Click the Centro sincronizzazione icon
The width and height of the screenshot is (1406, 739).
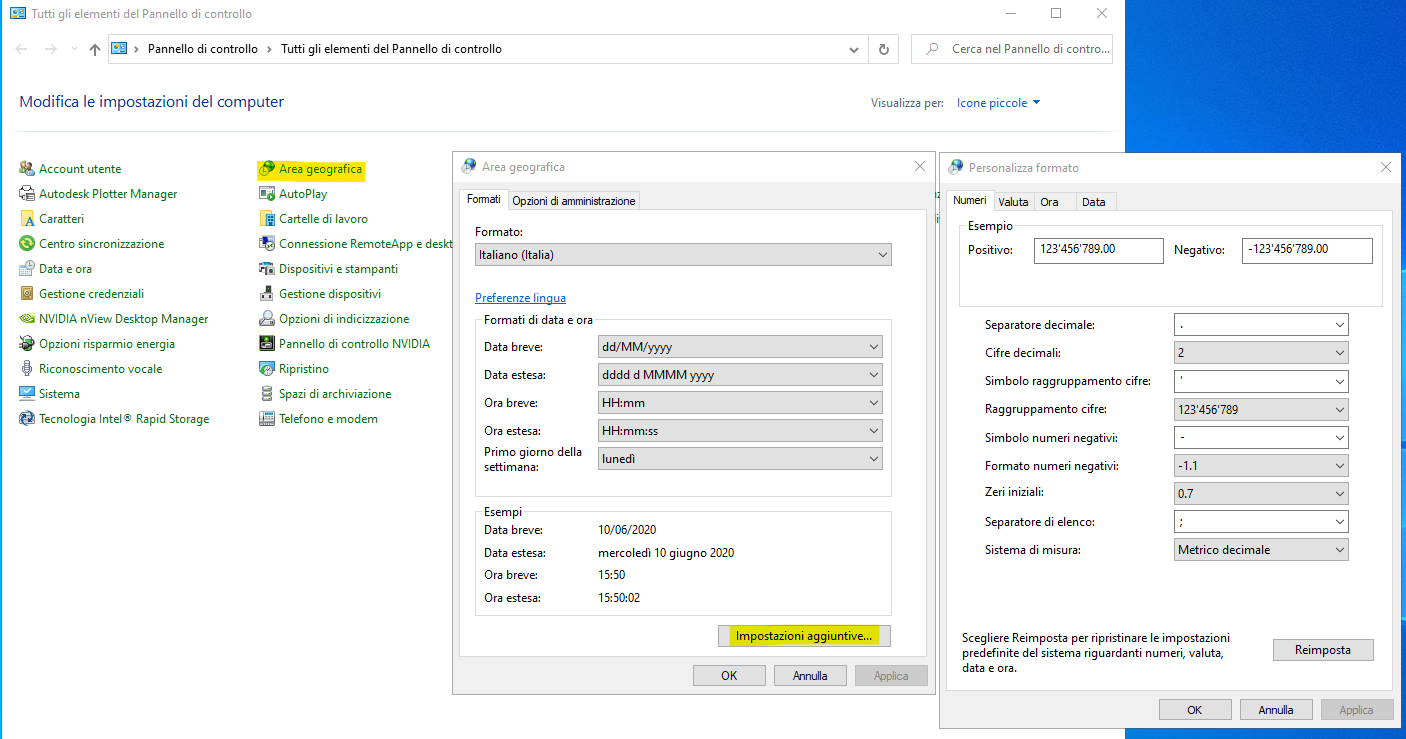coord(27,244)
